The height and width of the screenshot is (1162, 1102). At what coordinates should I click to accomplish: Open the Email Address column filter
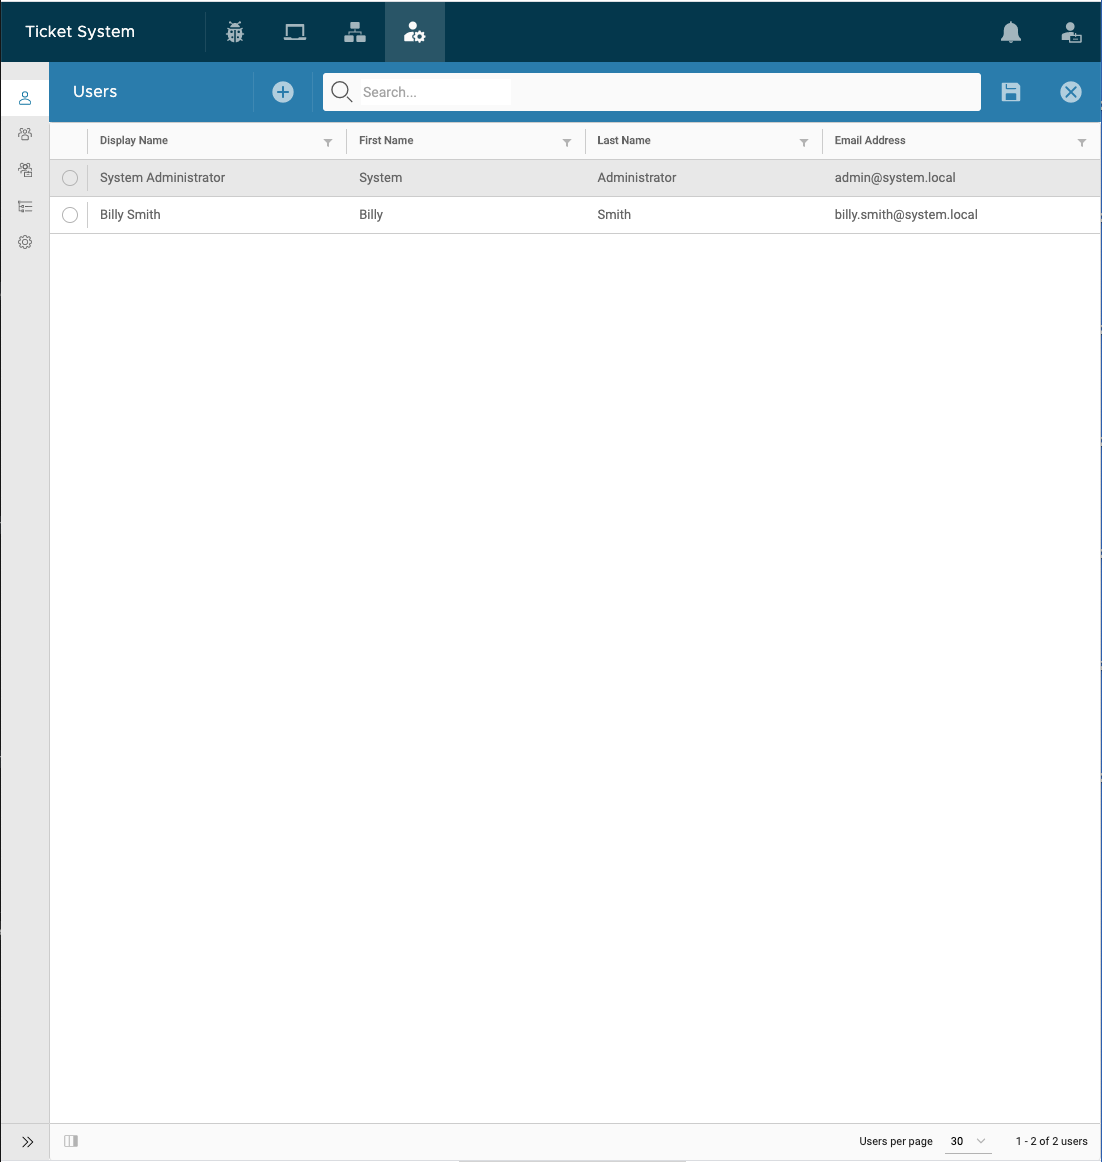point(1082,142)
